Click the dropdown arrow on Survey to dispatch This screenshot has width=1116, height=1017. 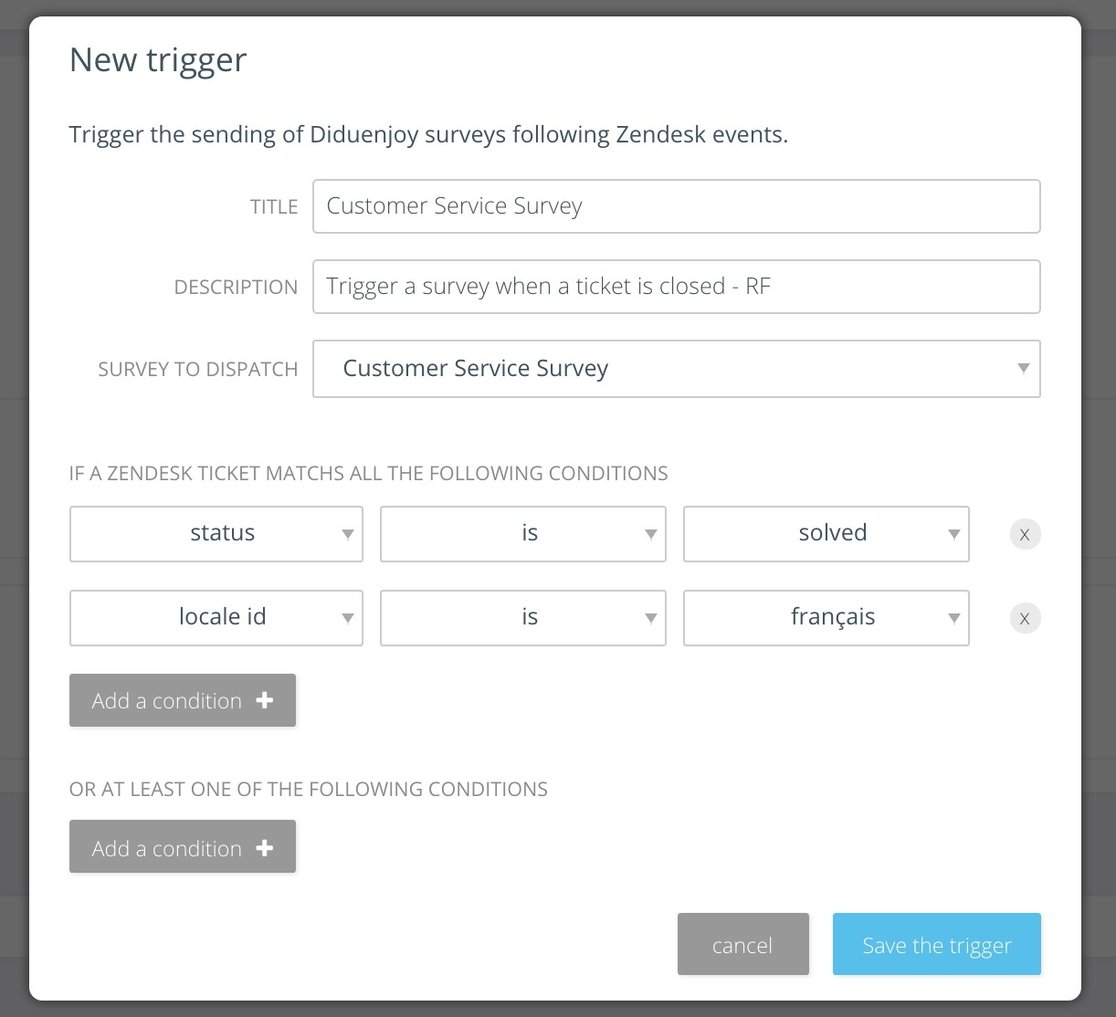[x=1022, y=368]
